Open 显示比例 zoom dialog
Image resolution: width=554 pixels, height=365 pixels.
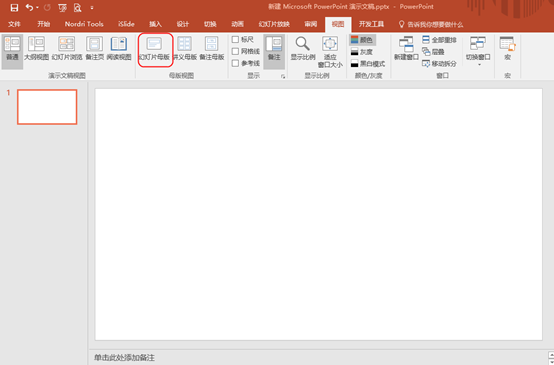(303, 49)
